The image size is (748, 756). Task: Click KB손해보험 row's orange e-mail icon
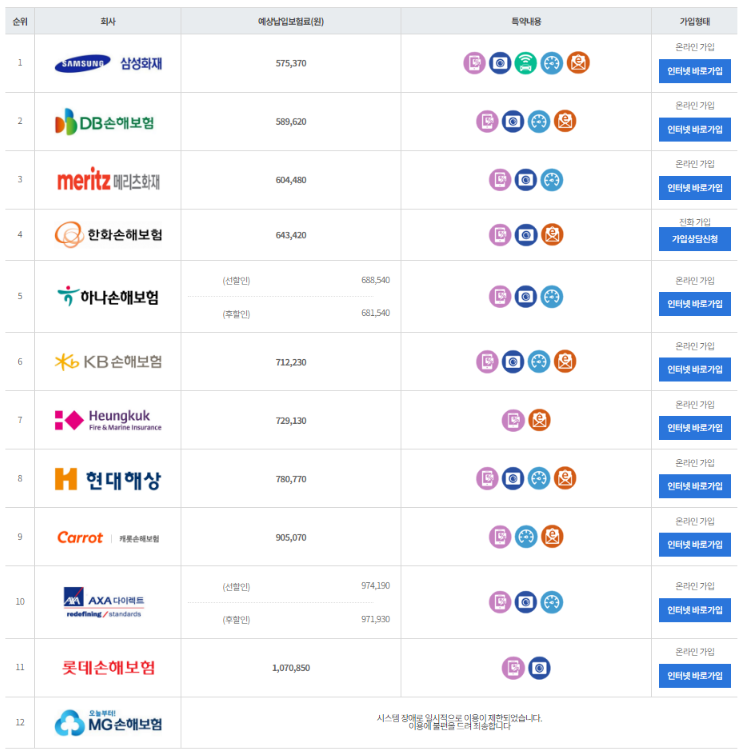[x=565, y=362]
